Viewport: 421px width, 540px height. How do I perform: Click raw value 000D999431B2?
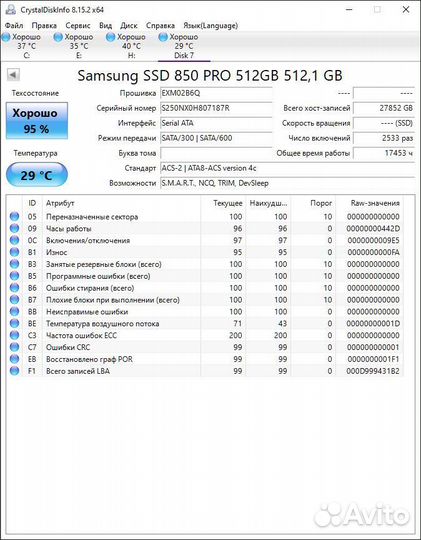click(373, 371)
